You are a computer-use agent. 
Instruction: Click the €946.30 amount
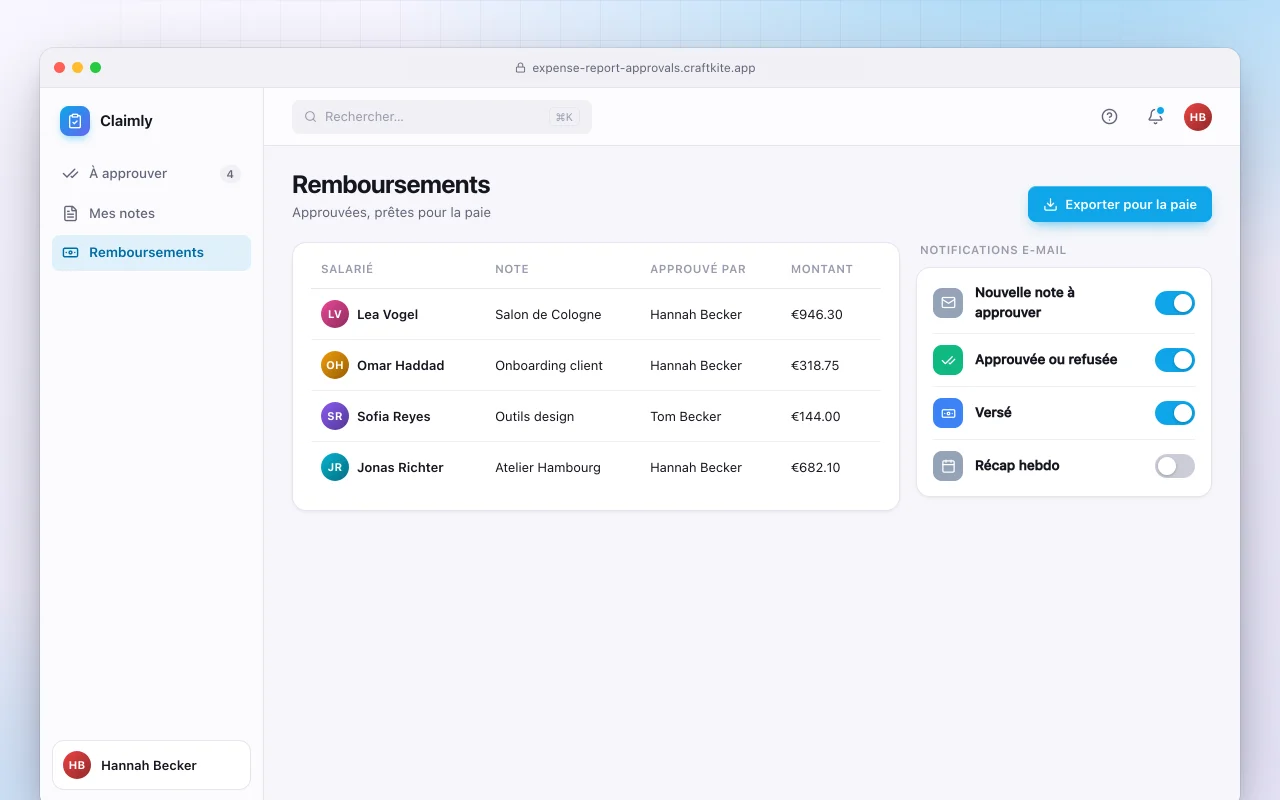tap(817, 314)
